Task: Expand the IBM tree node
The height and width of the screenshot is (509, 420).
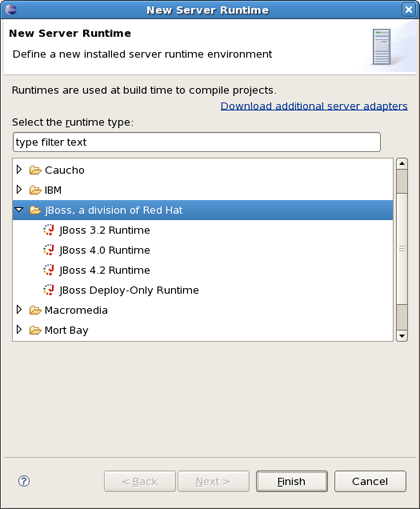Action: (x=19, y=190)
